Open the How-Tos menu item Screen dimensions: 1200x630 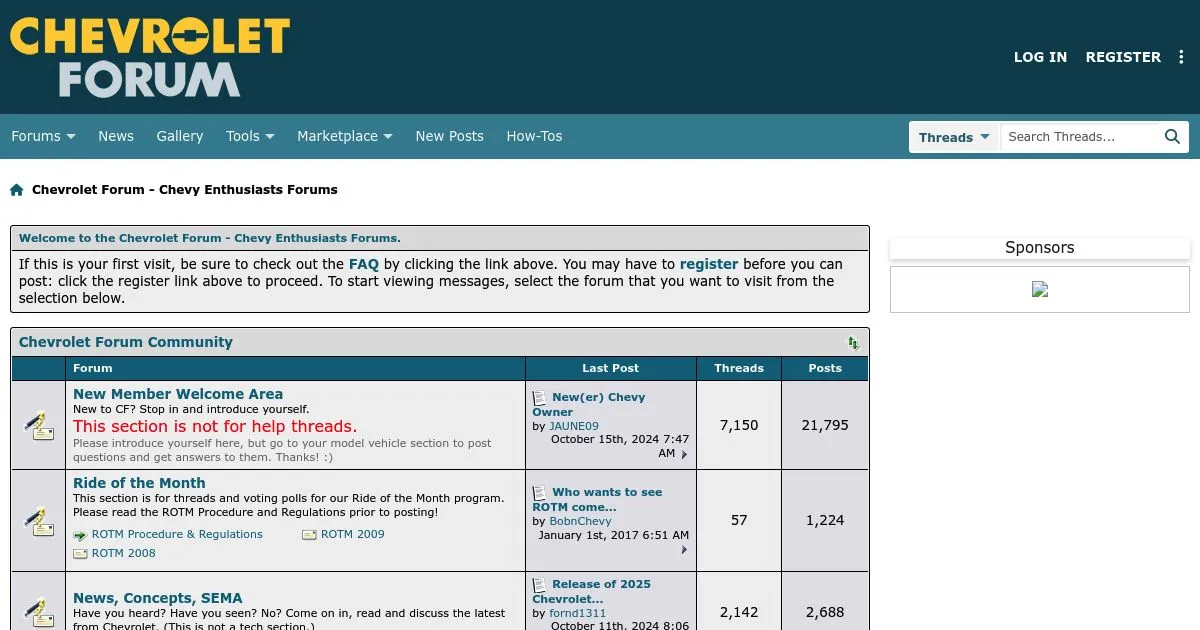534,136
